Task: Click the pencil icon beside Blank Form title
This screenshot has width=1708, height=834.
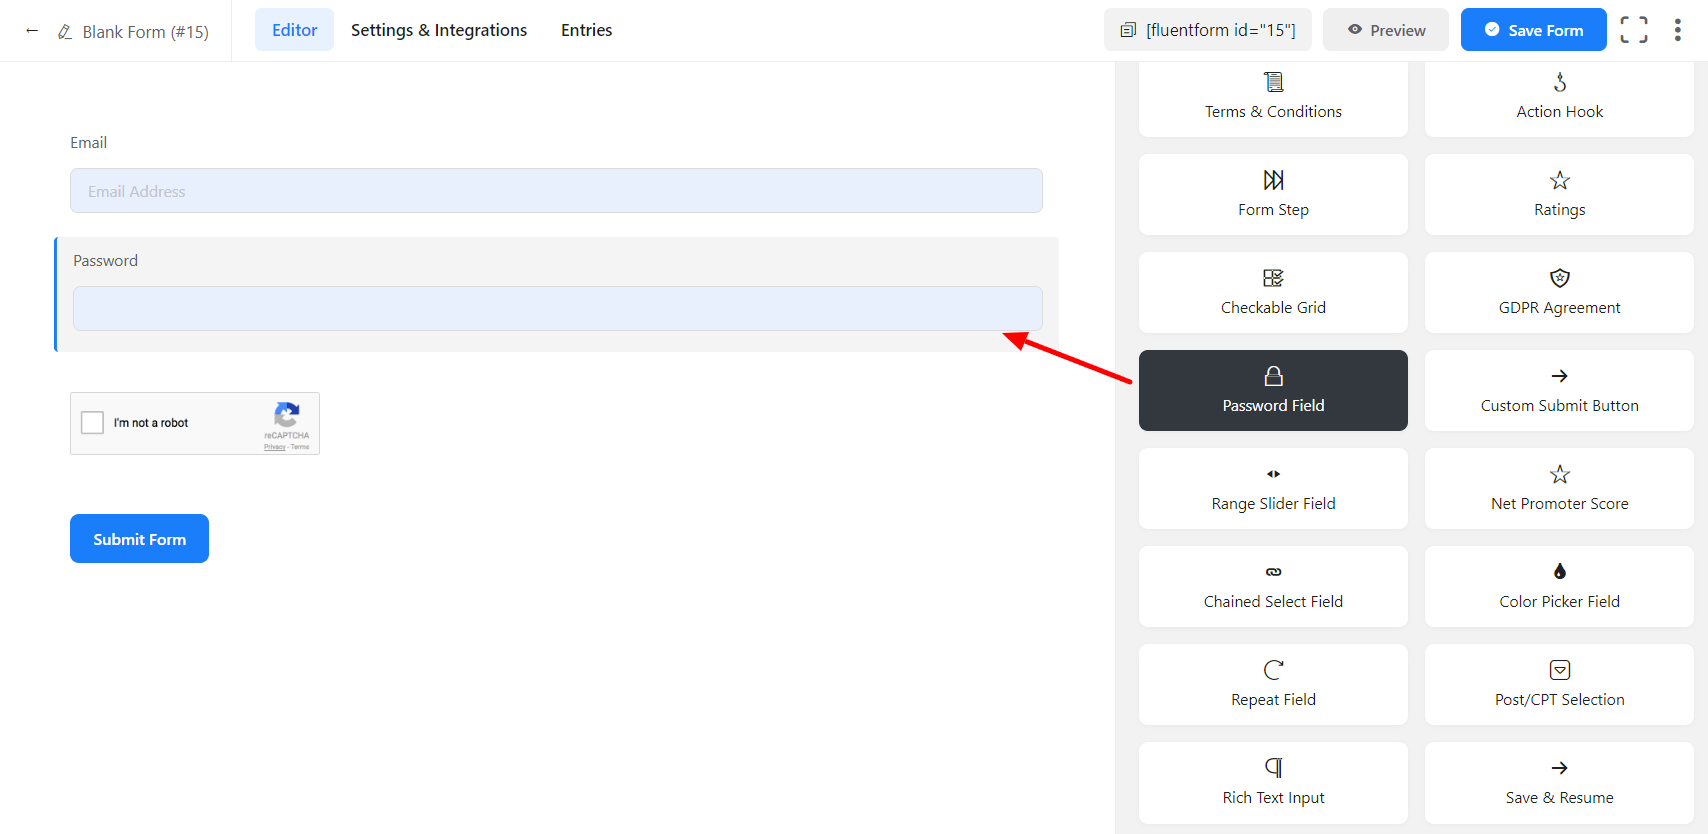Action: click(x=65, y=32)
